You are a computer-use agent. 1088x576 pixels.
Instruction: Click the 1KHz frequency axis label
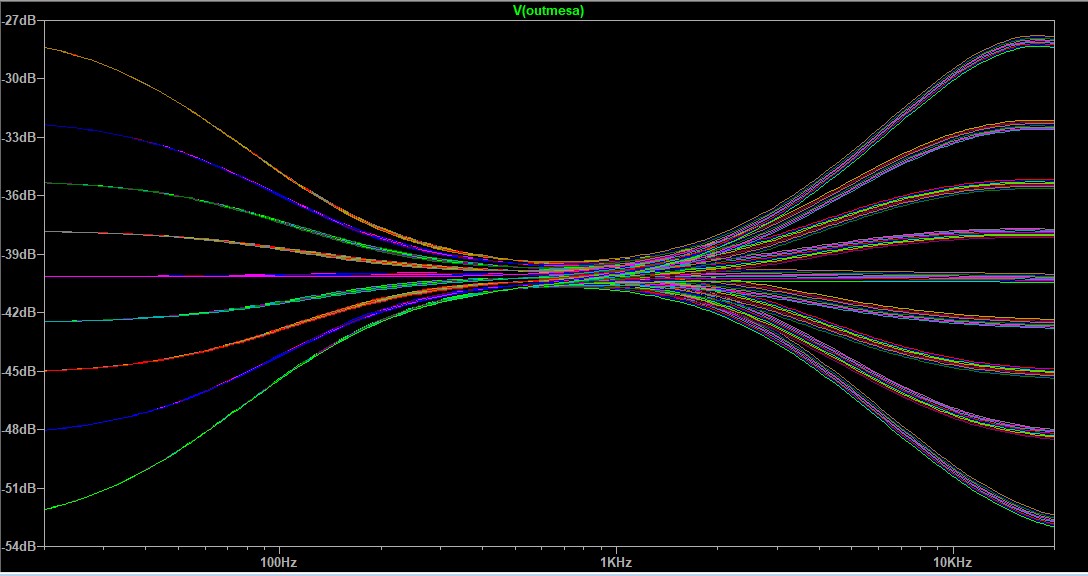[x=615, y=562]
